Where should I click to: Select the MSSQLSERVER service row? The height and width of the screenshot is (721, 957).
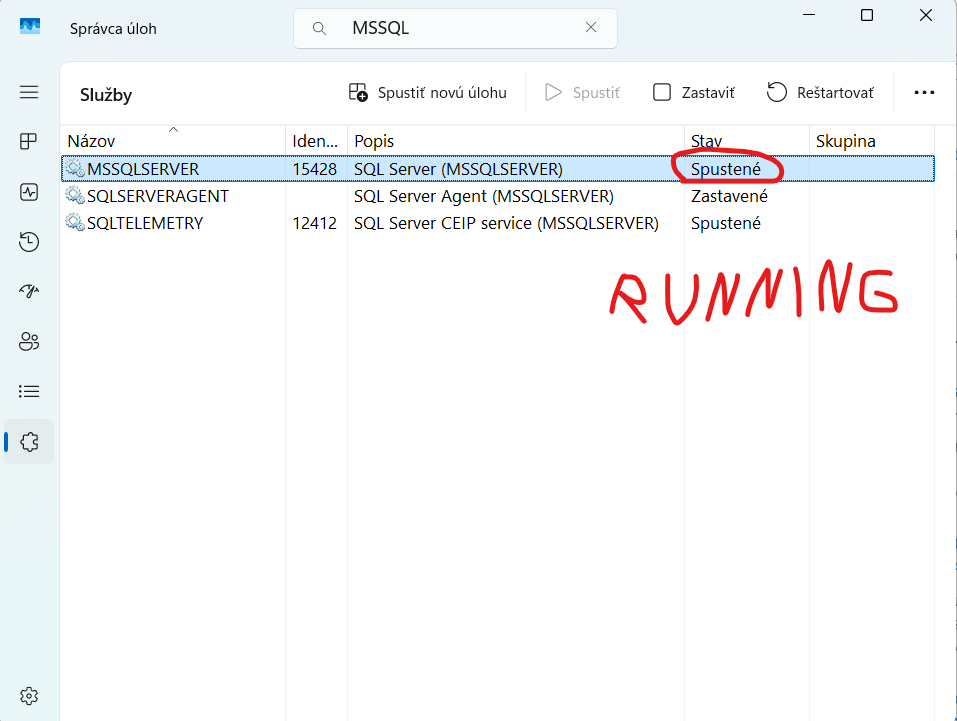pyautogui.click(x=497, y=169)
